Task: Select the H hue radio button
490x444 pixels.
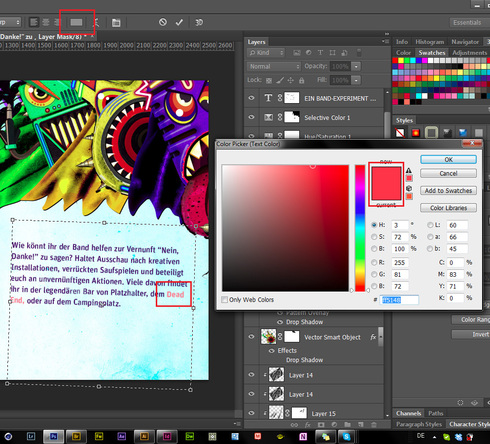Action: pyautogui.click(x=374, y=225)
